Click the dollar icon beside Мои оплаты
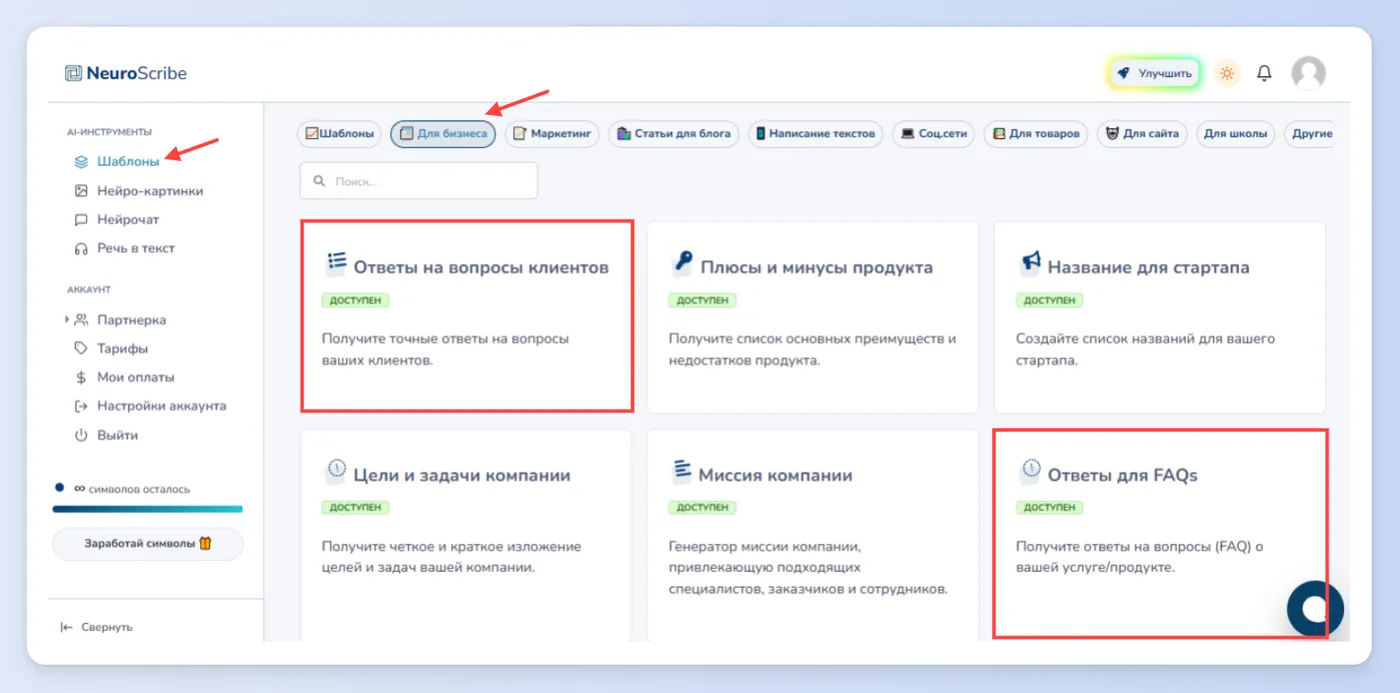 pos(82,378)
